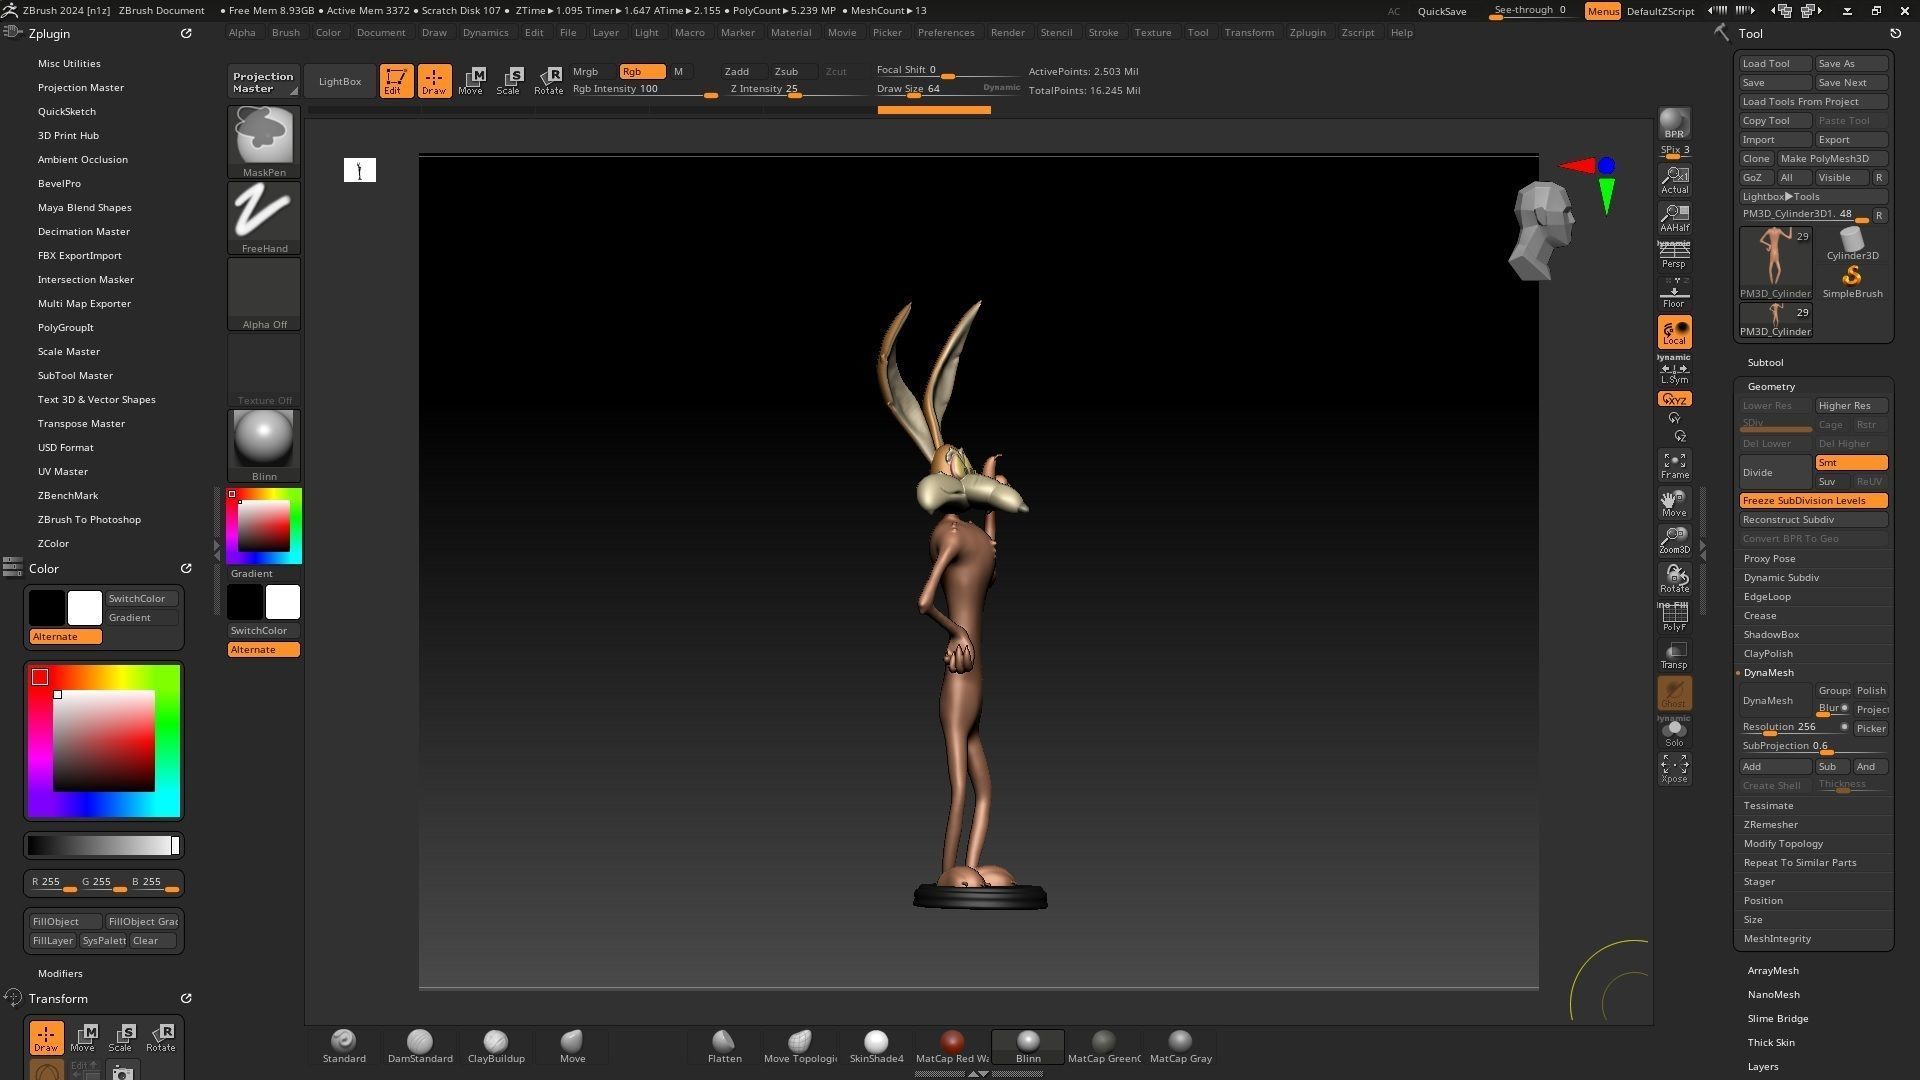Click the Load Tool button
Image resolution: width=1920 pixels, height=1080 pixels.
1775,63
